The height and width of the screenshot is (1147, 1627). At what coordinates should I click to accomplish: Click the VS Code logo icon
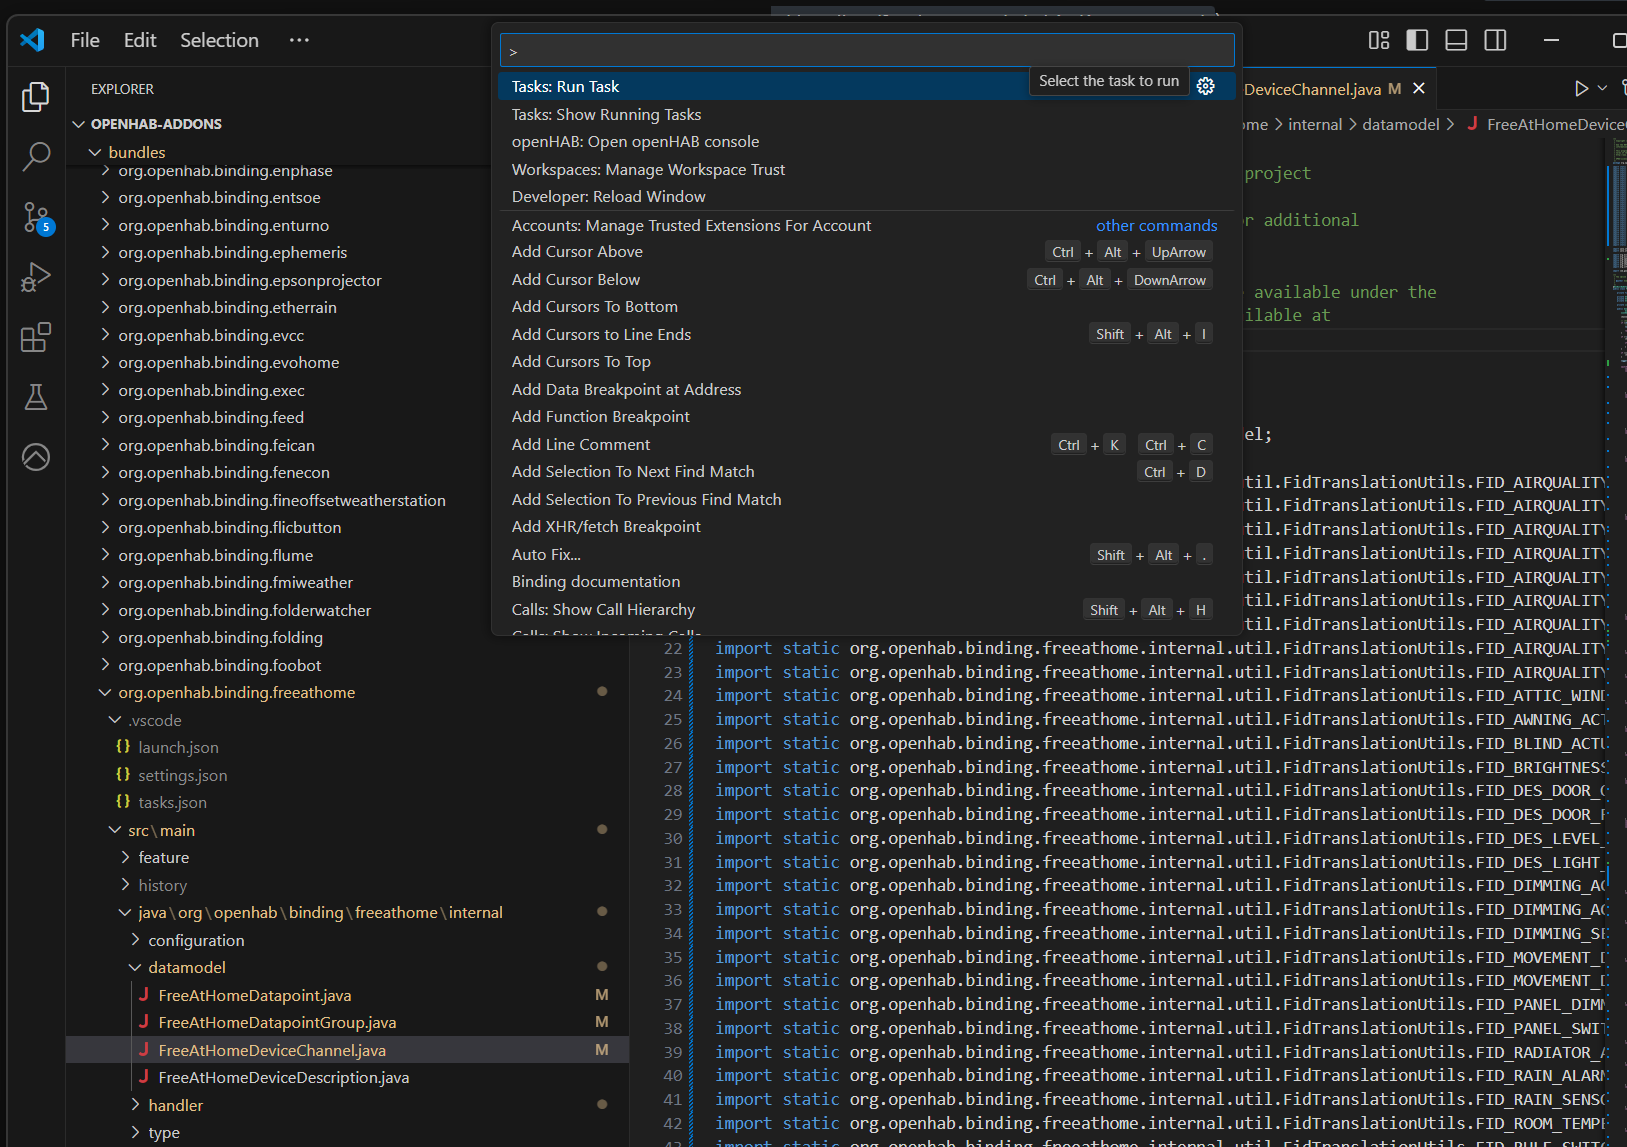click(x=32, y=40)
